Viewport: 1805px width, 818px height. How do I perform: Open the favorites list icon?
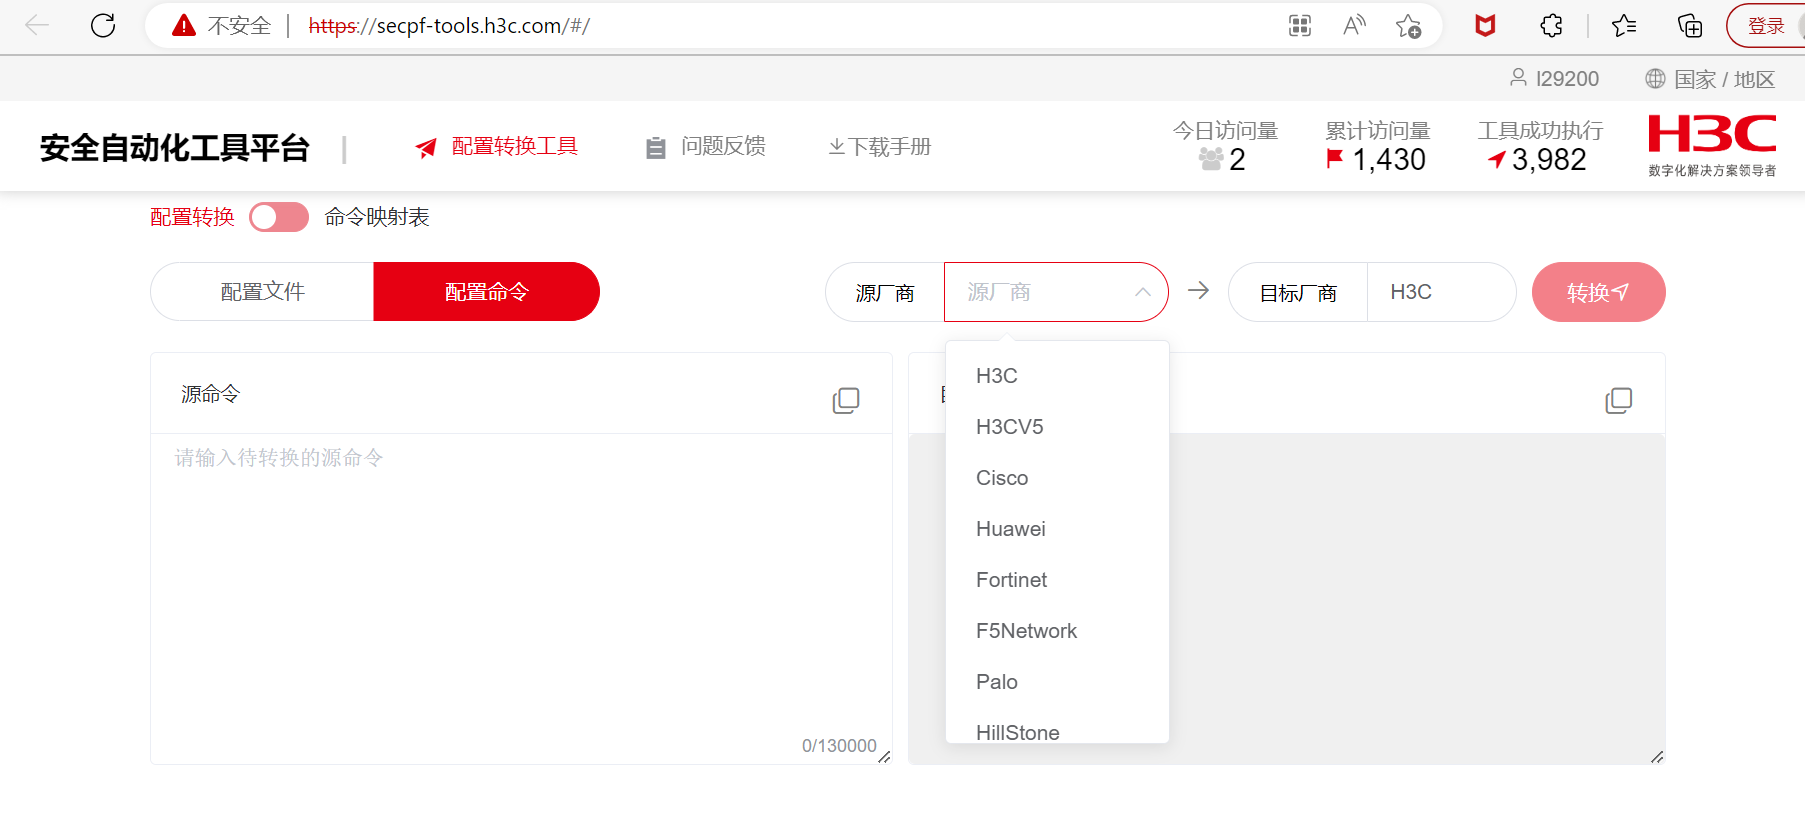click(1624, 26)
